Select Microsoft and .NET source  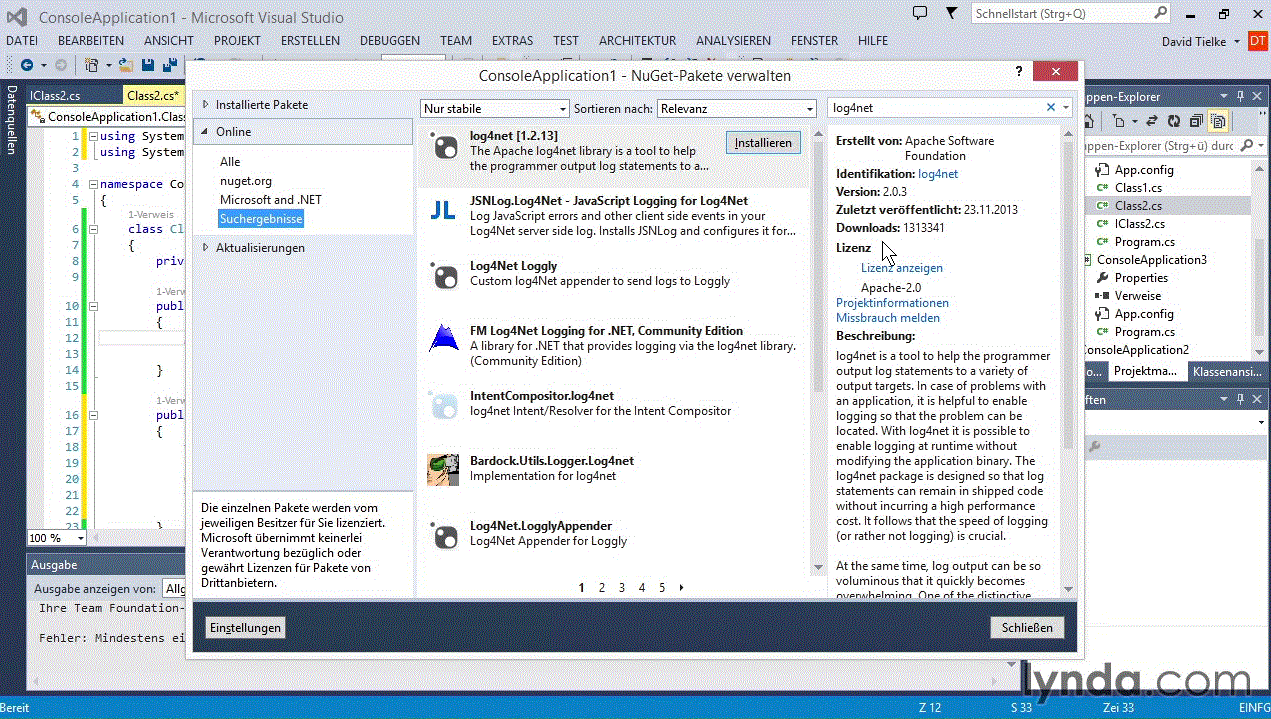(x=271, y=200)
